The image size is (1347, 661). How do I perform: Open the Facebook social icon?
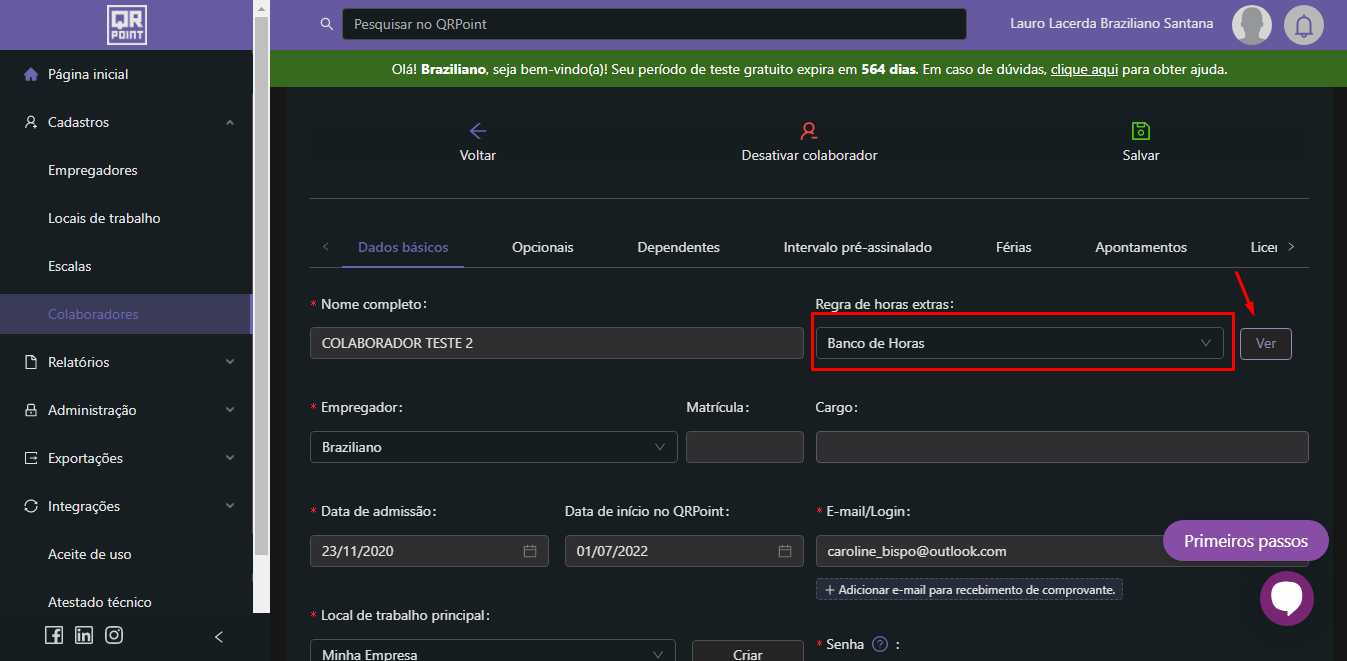[x=54, y=635]
